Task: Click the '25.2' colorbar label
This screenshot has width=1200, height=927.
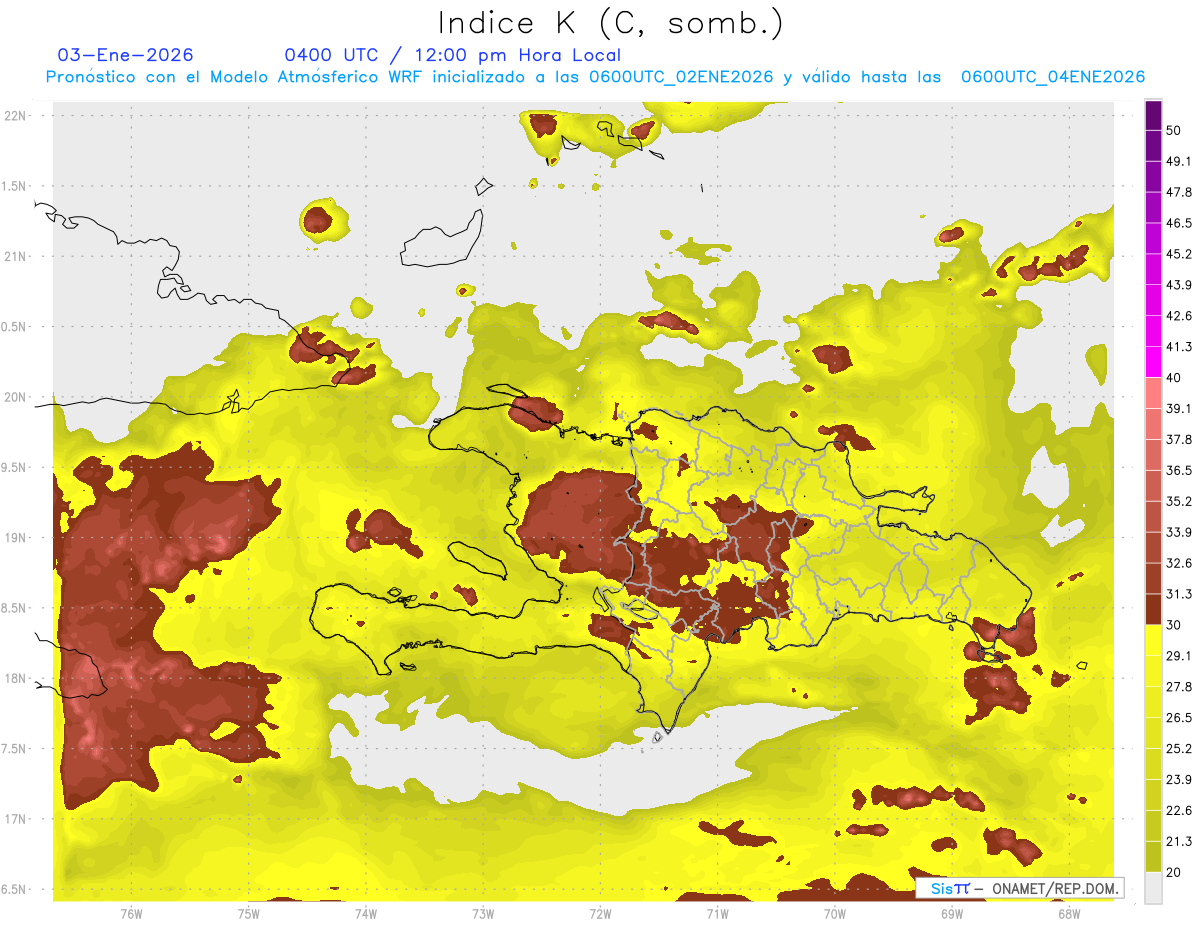Action: (1179, 749)
